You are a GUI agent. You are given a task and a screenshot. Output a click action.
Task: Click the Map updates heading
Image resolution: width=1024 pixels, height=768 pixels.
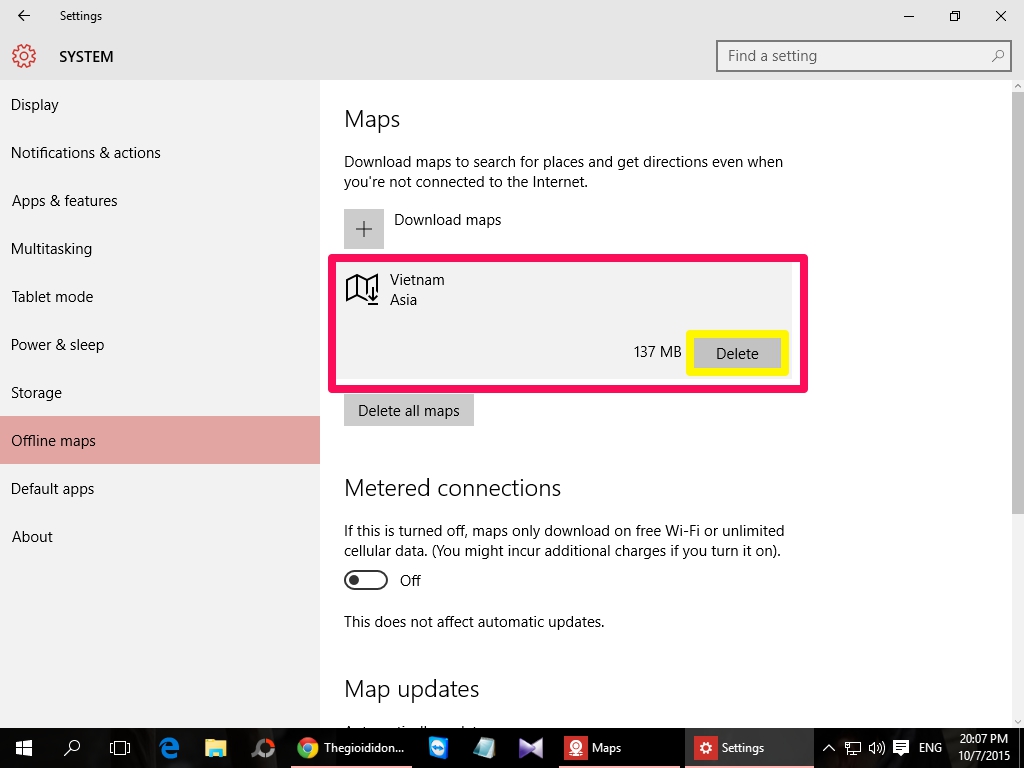coord(411,690)
